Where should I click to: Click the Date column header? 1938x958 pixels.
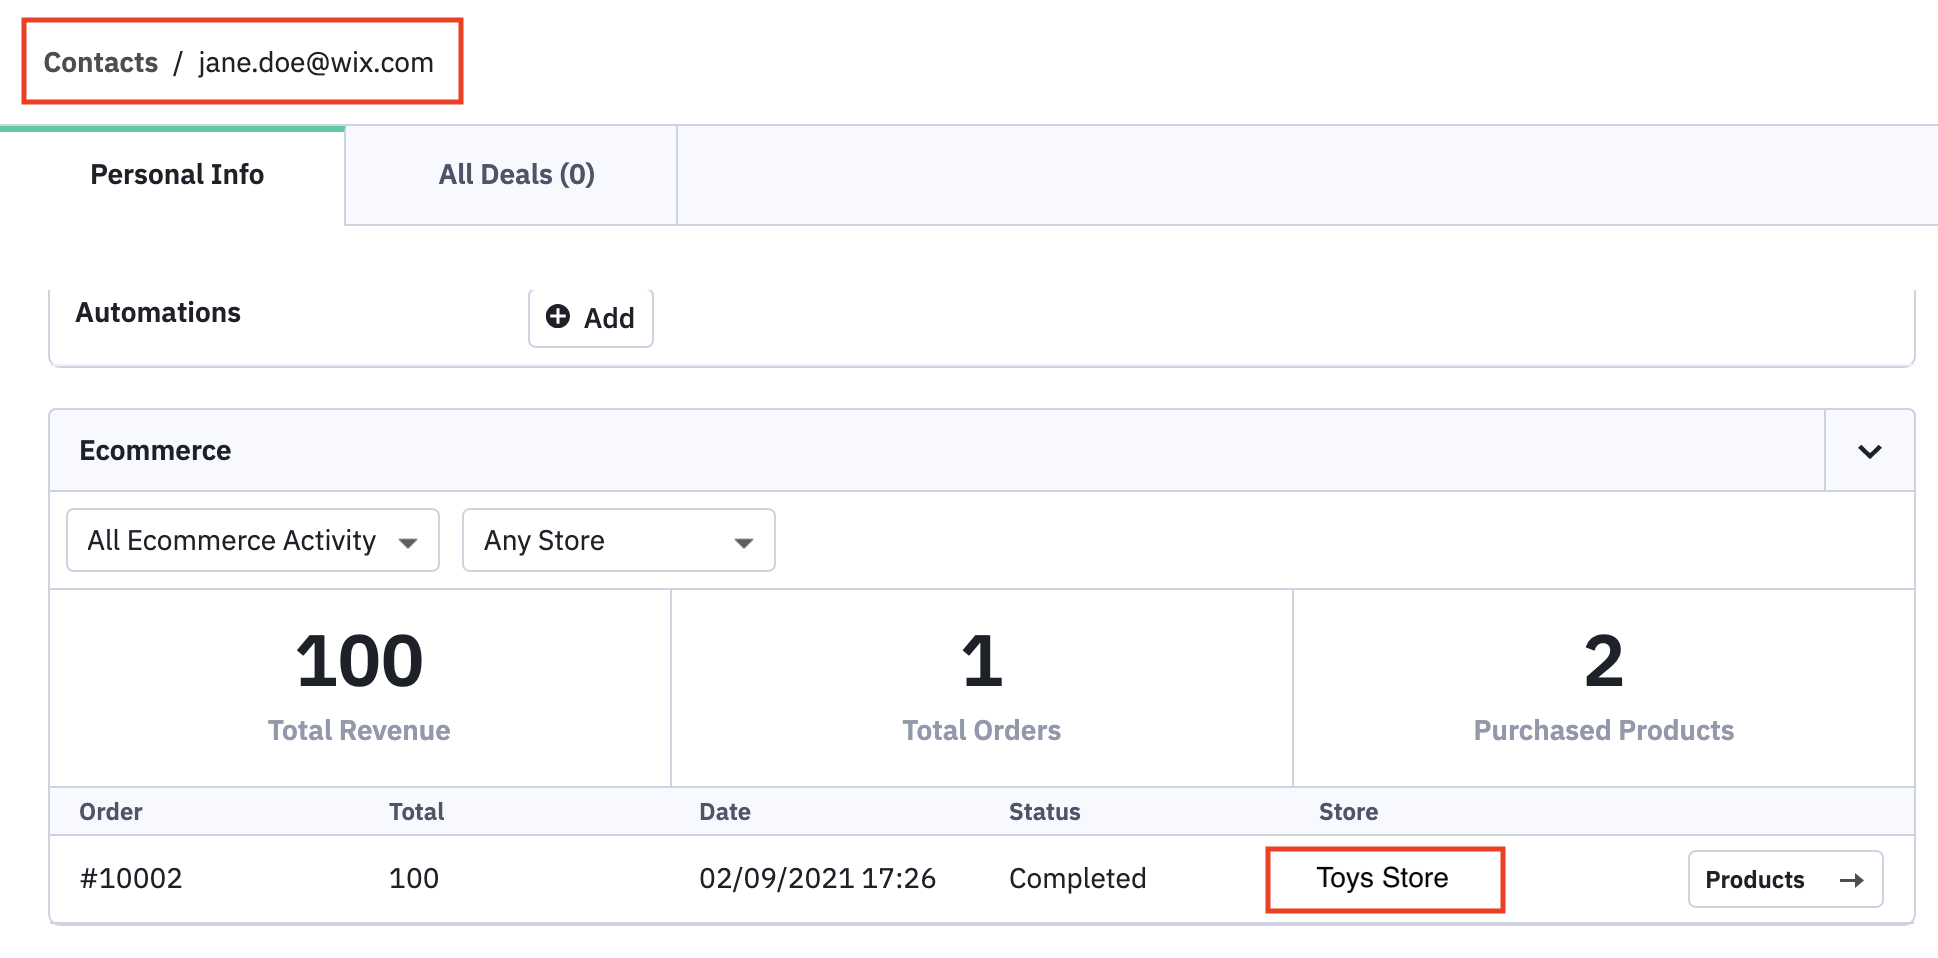coord(725,812)
